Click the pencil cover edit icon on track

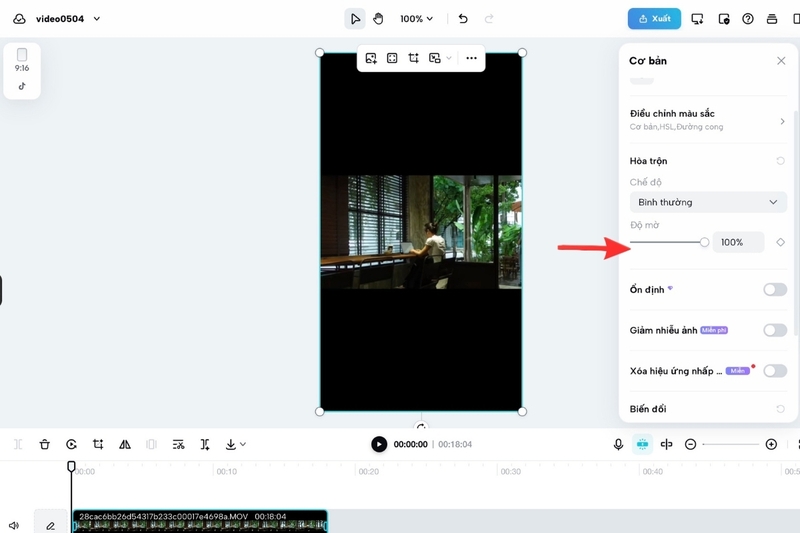[x=51, y=525]
